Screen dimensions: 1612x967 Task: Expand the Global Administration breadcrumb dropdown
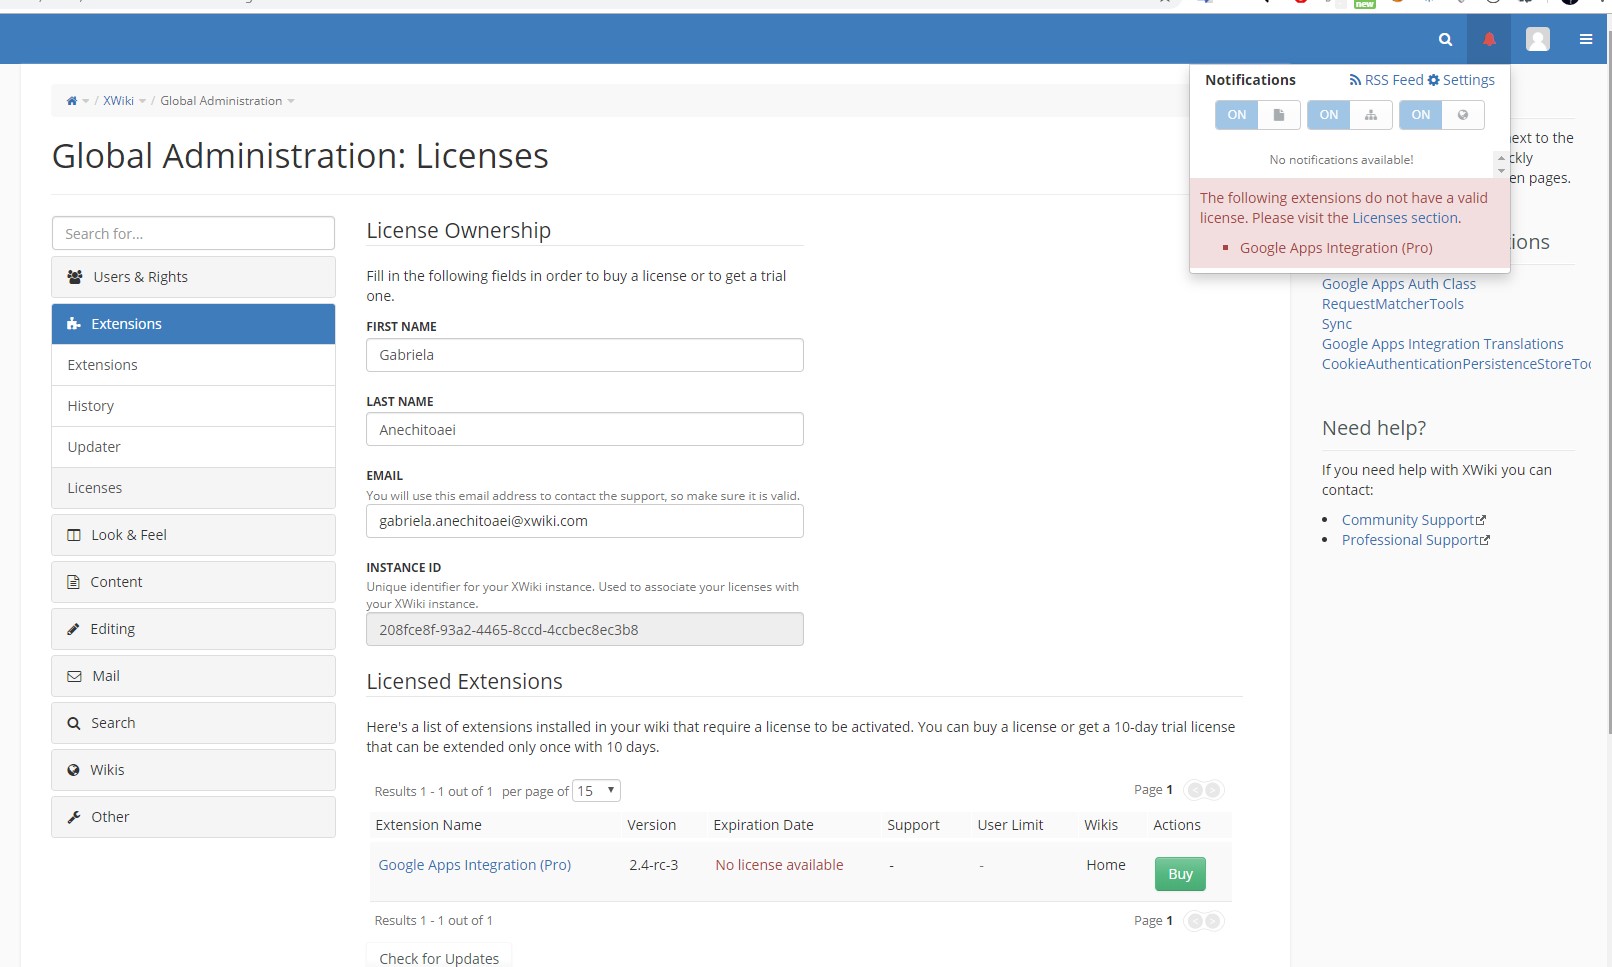(x=290, y=100)
